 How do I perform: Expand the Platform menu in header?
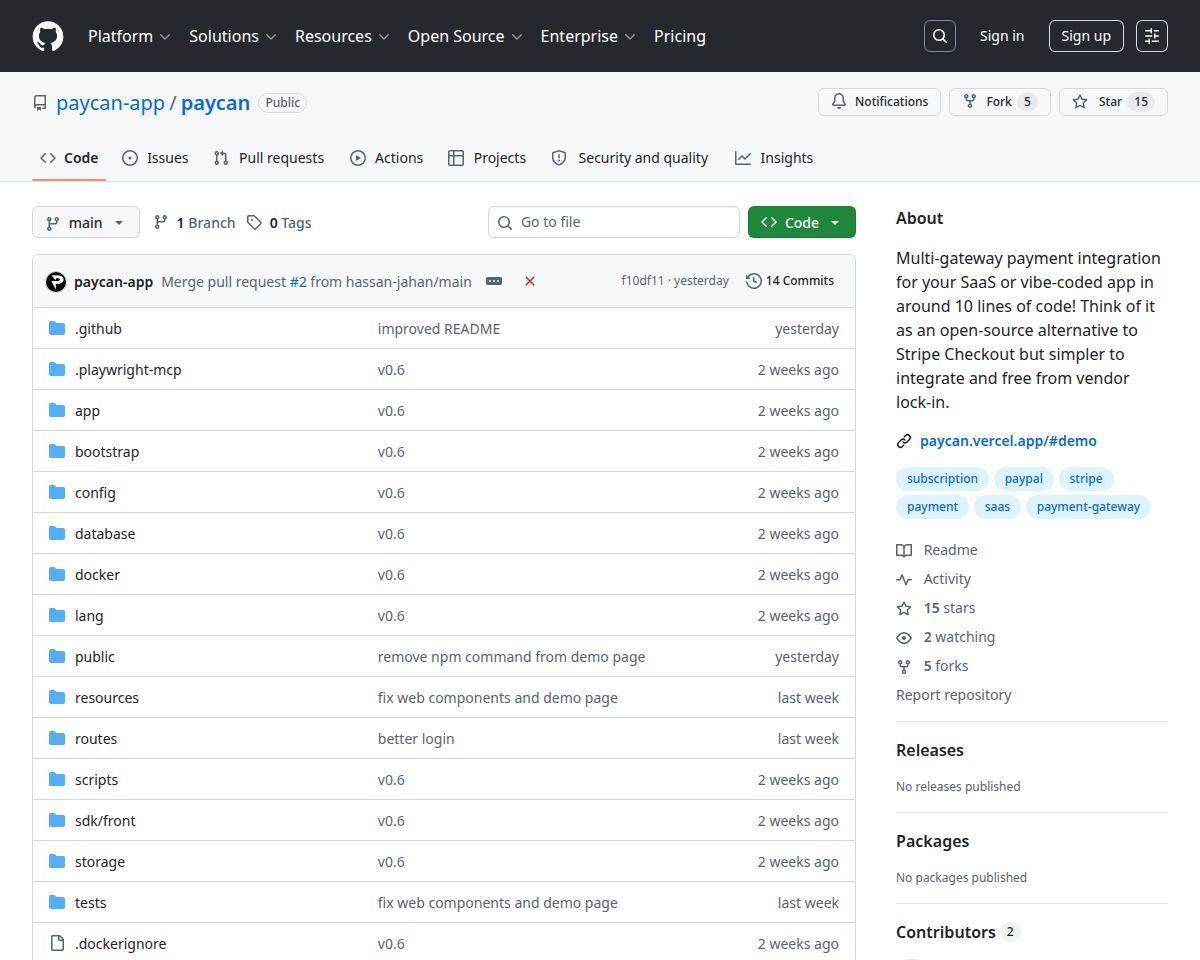coord(129,36)
